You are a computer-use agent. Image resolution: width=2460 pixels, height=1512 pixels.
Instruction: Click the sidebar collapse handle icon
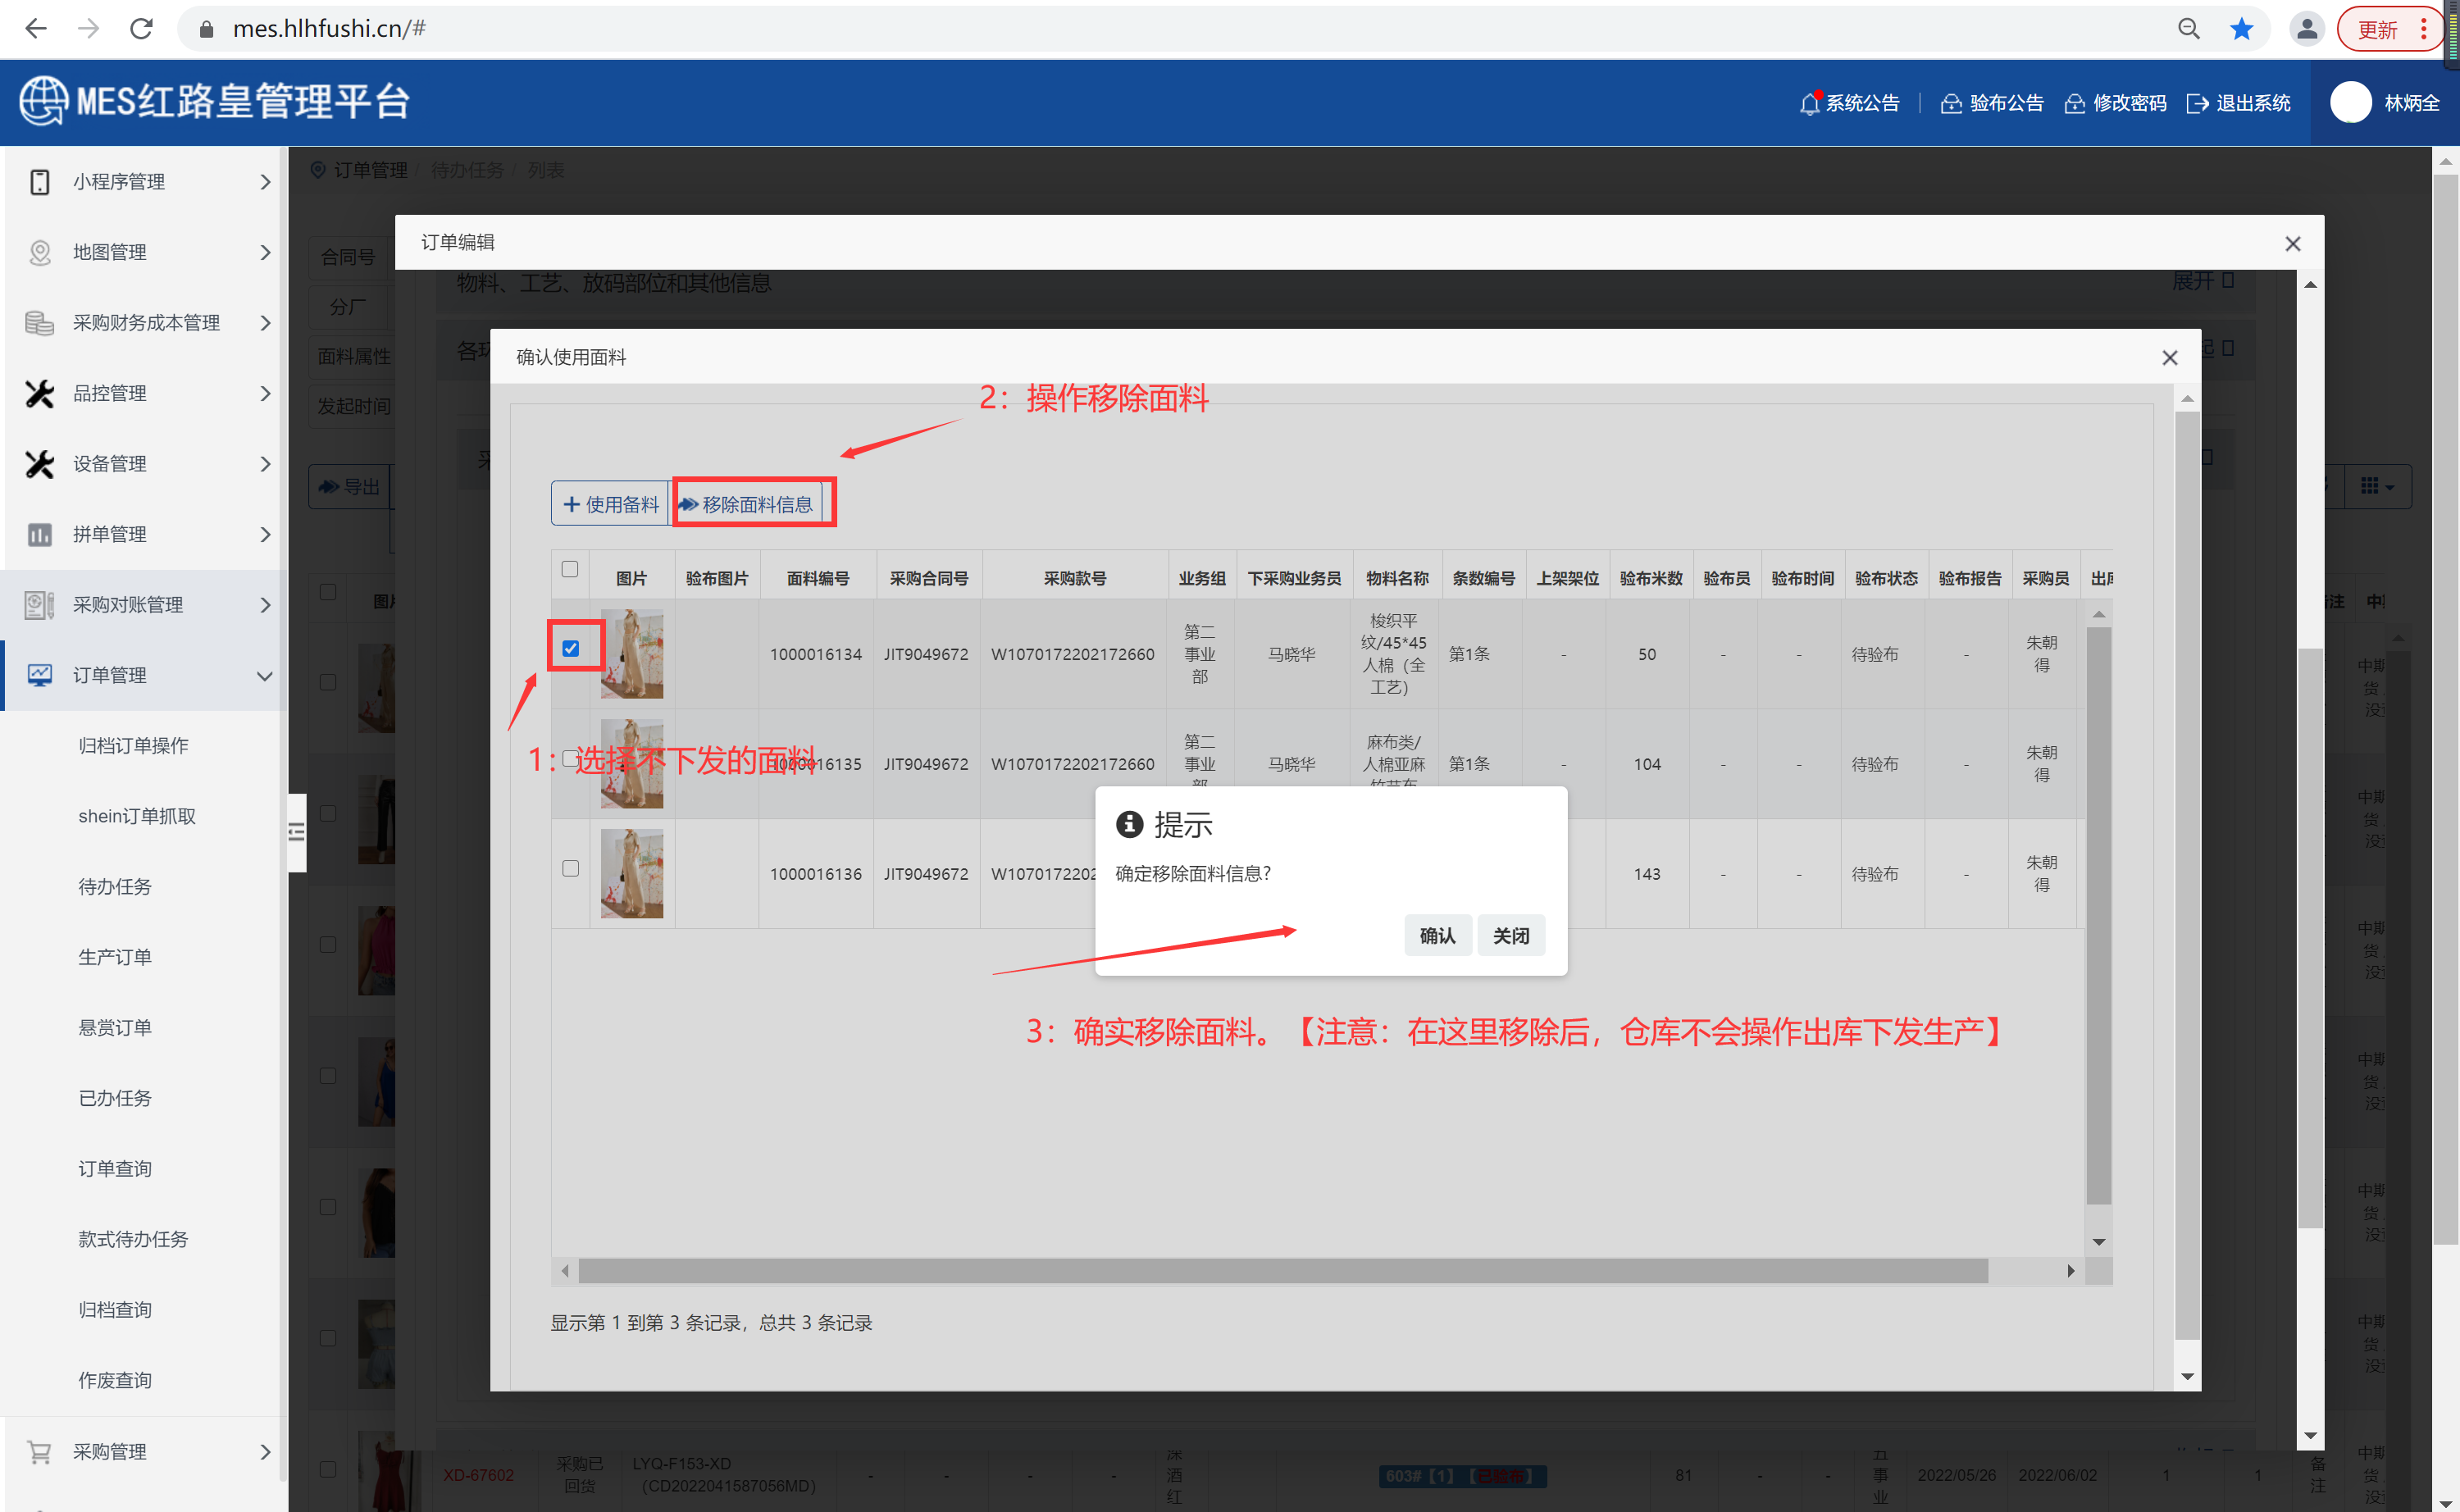click(x=297, y=832)
